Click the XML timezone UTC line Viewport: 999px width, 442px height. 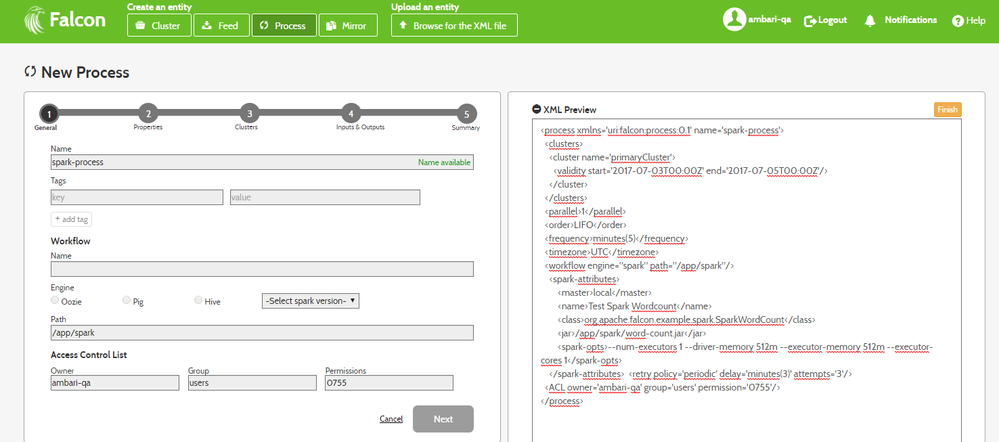[601, 252]
